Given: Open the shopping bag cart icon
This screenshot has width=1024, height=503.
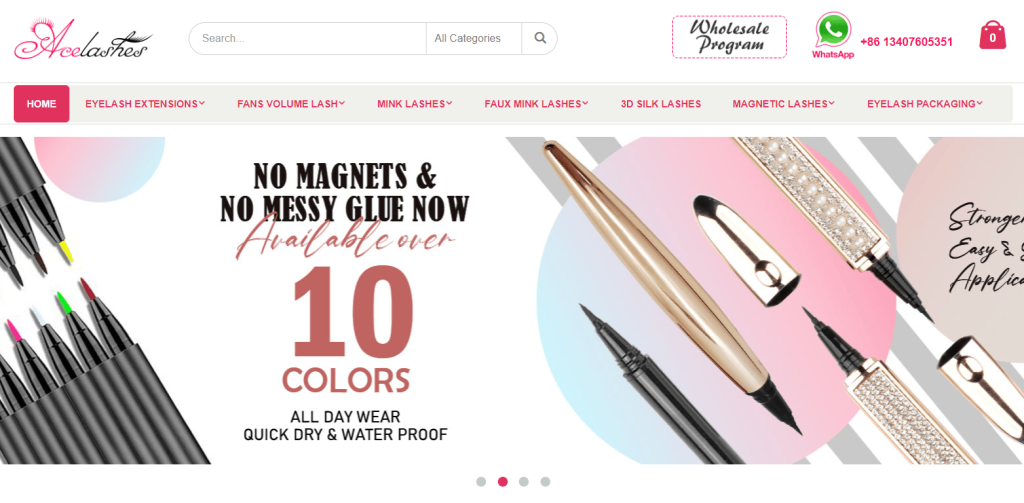Looking at the screenshot, I should 992,35.
